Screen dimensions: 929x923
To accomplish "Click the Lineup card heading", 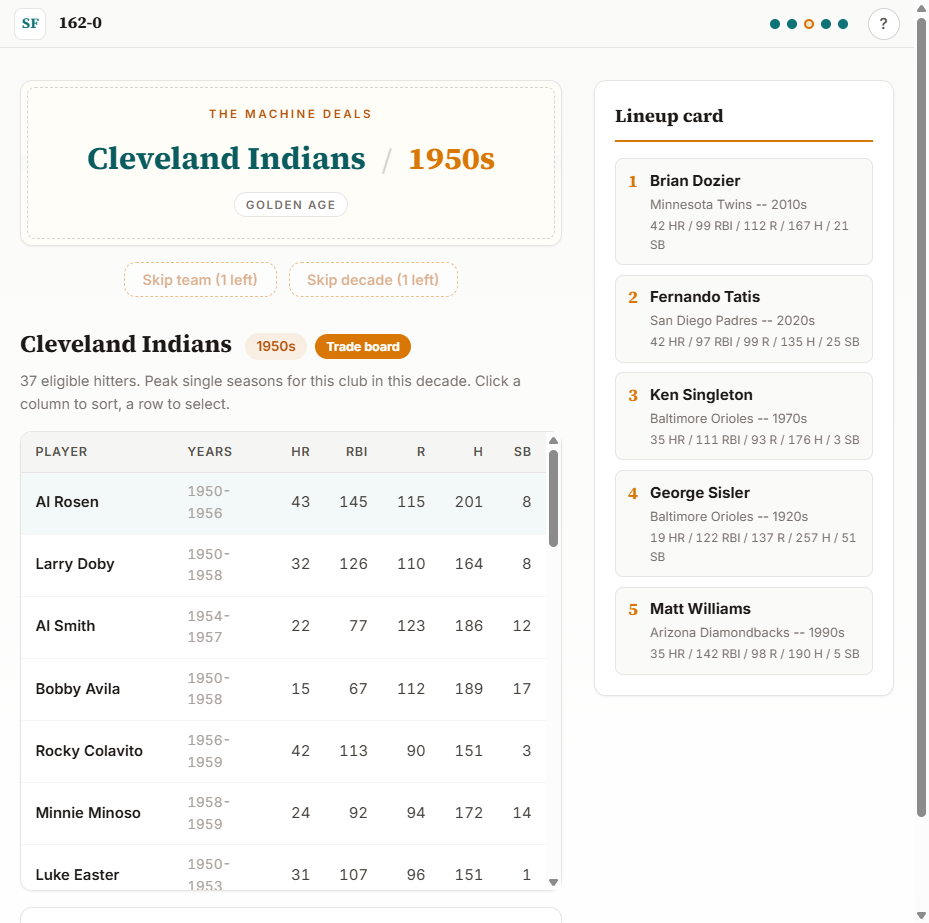I will (x=669, y=116).
